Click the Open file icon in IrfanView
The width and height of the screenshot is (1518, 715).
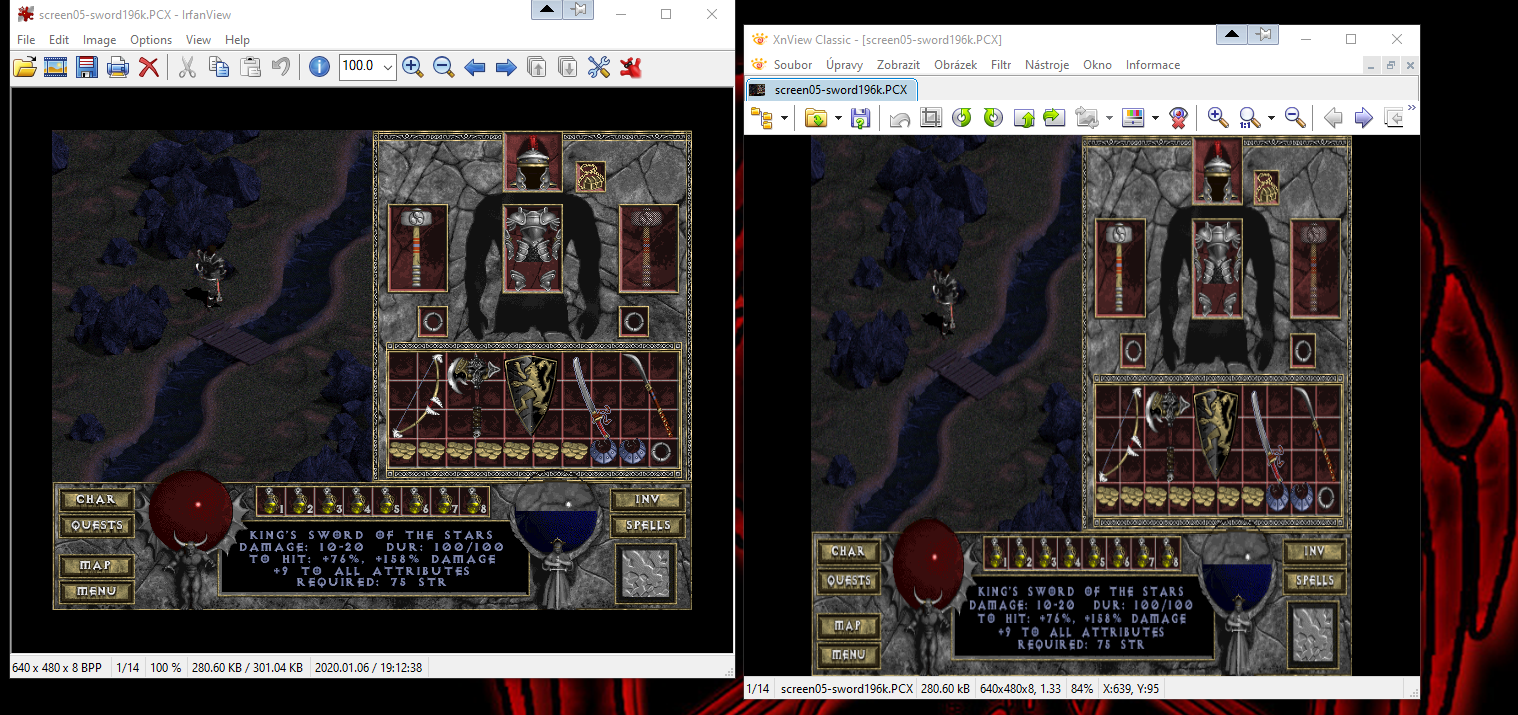[x=24, y=67]
